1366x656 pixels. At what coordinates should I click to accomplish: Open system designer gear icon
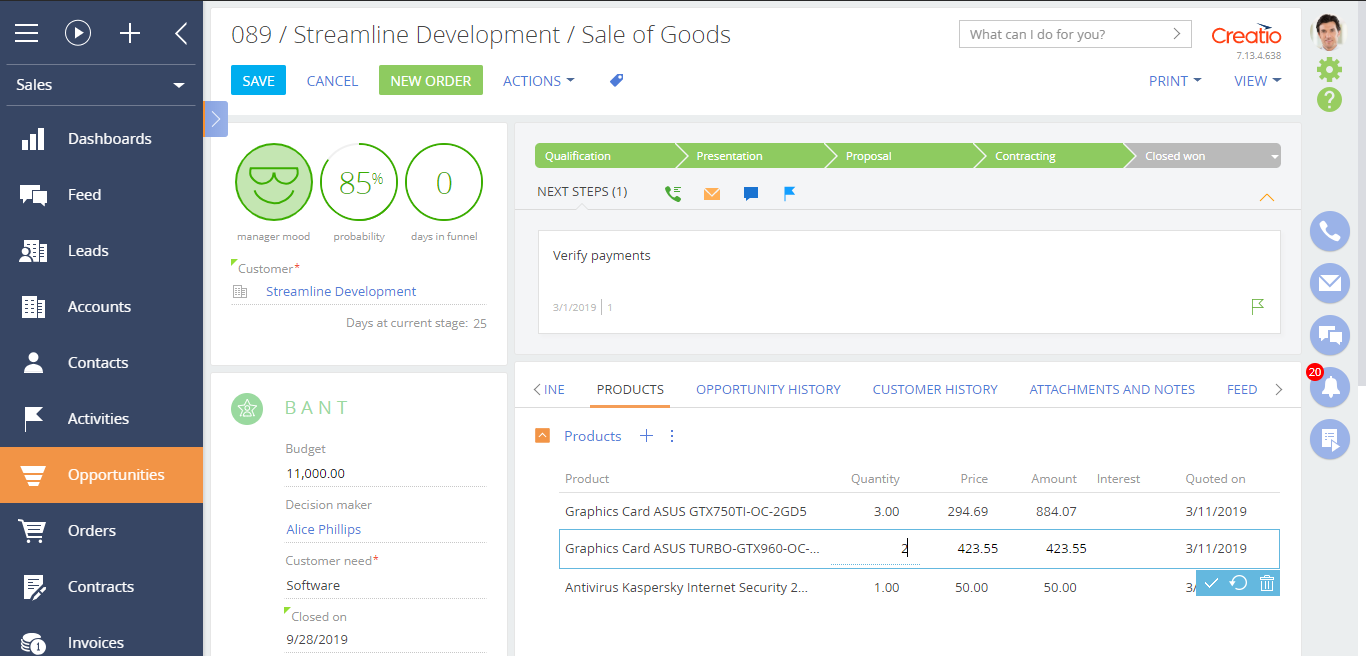(1329, 69)
